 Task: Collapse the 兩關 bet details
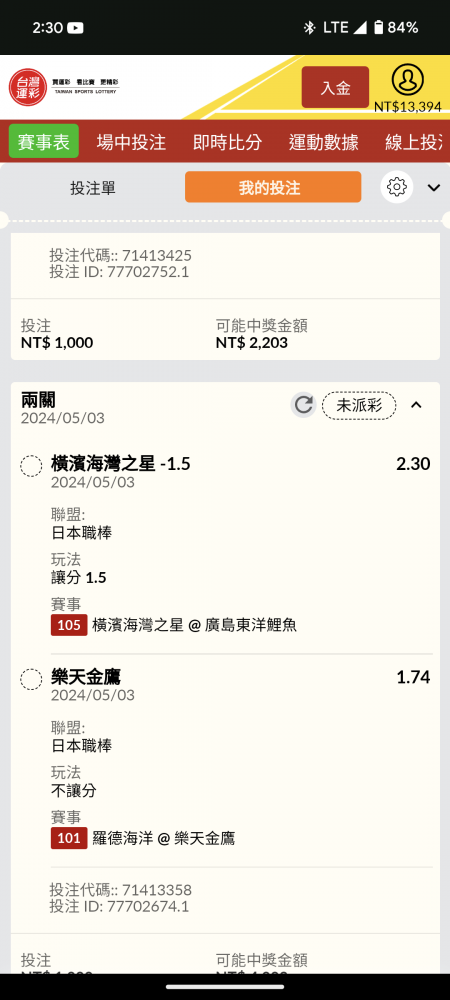click(416, 404)
